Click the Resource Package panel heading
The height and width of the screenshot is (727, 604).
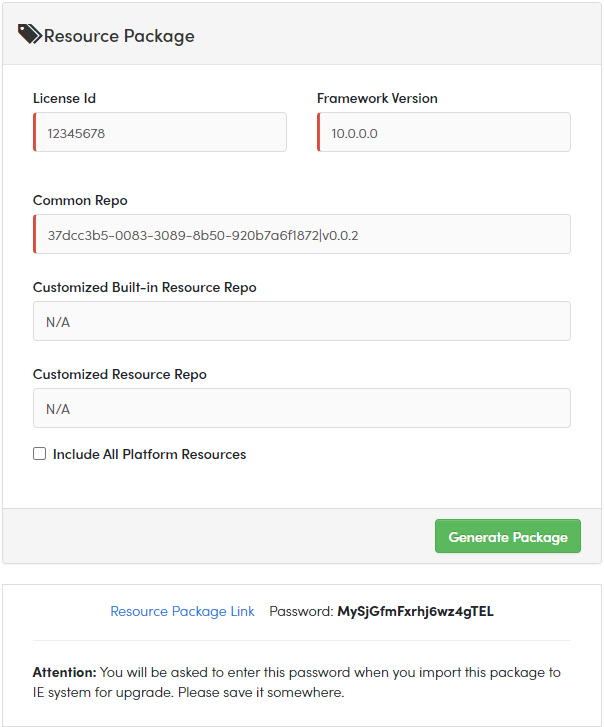[119, 36]
